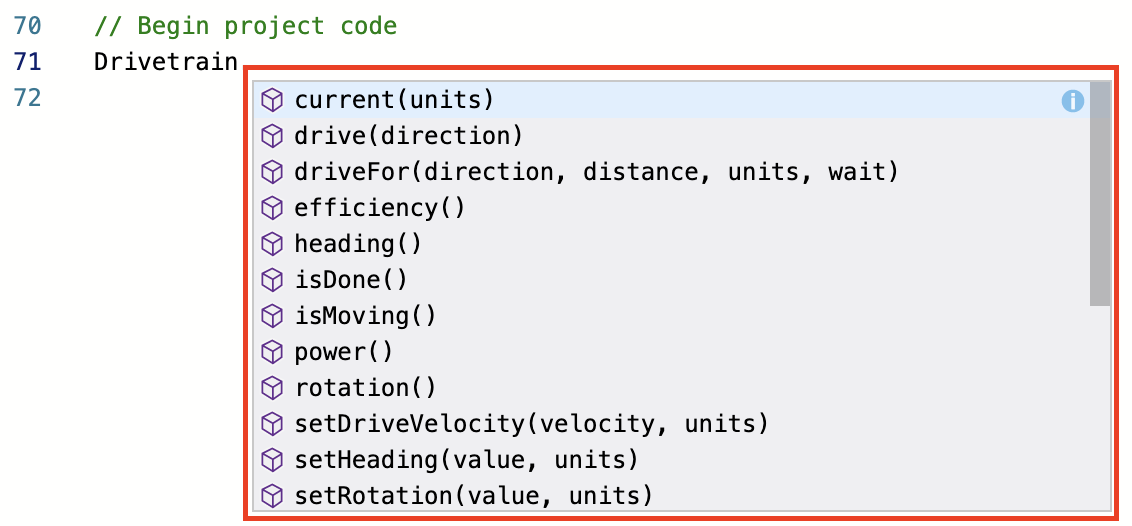The image size is (1132, 526).
Task: Click the cube icon next to isDone()
Action: [271, 280]
